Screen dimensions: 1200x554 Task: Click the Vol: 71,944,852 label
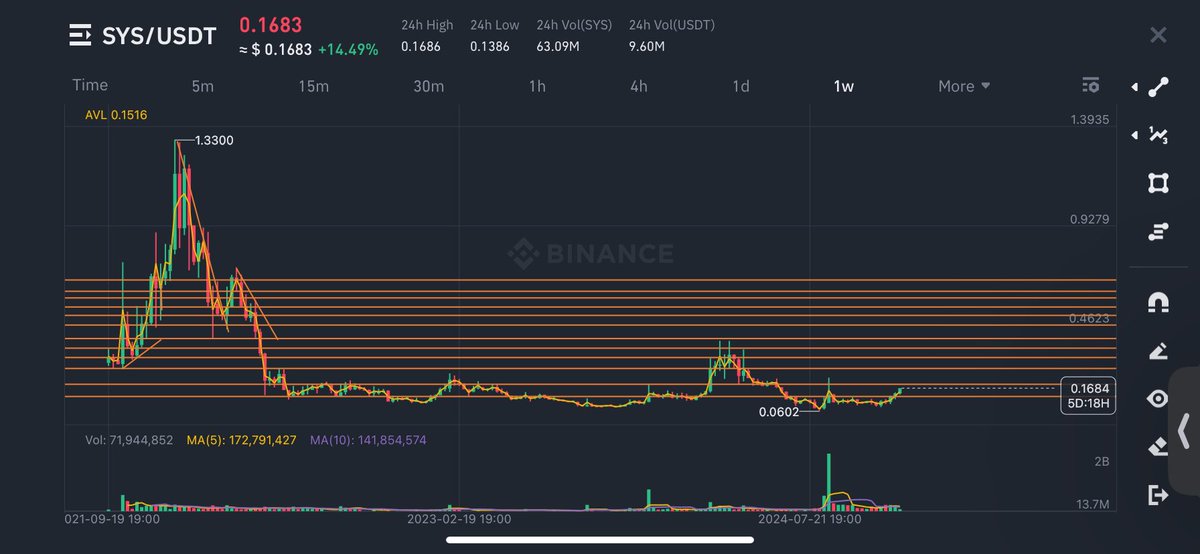tap(131, 439)
